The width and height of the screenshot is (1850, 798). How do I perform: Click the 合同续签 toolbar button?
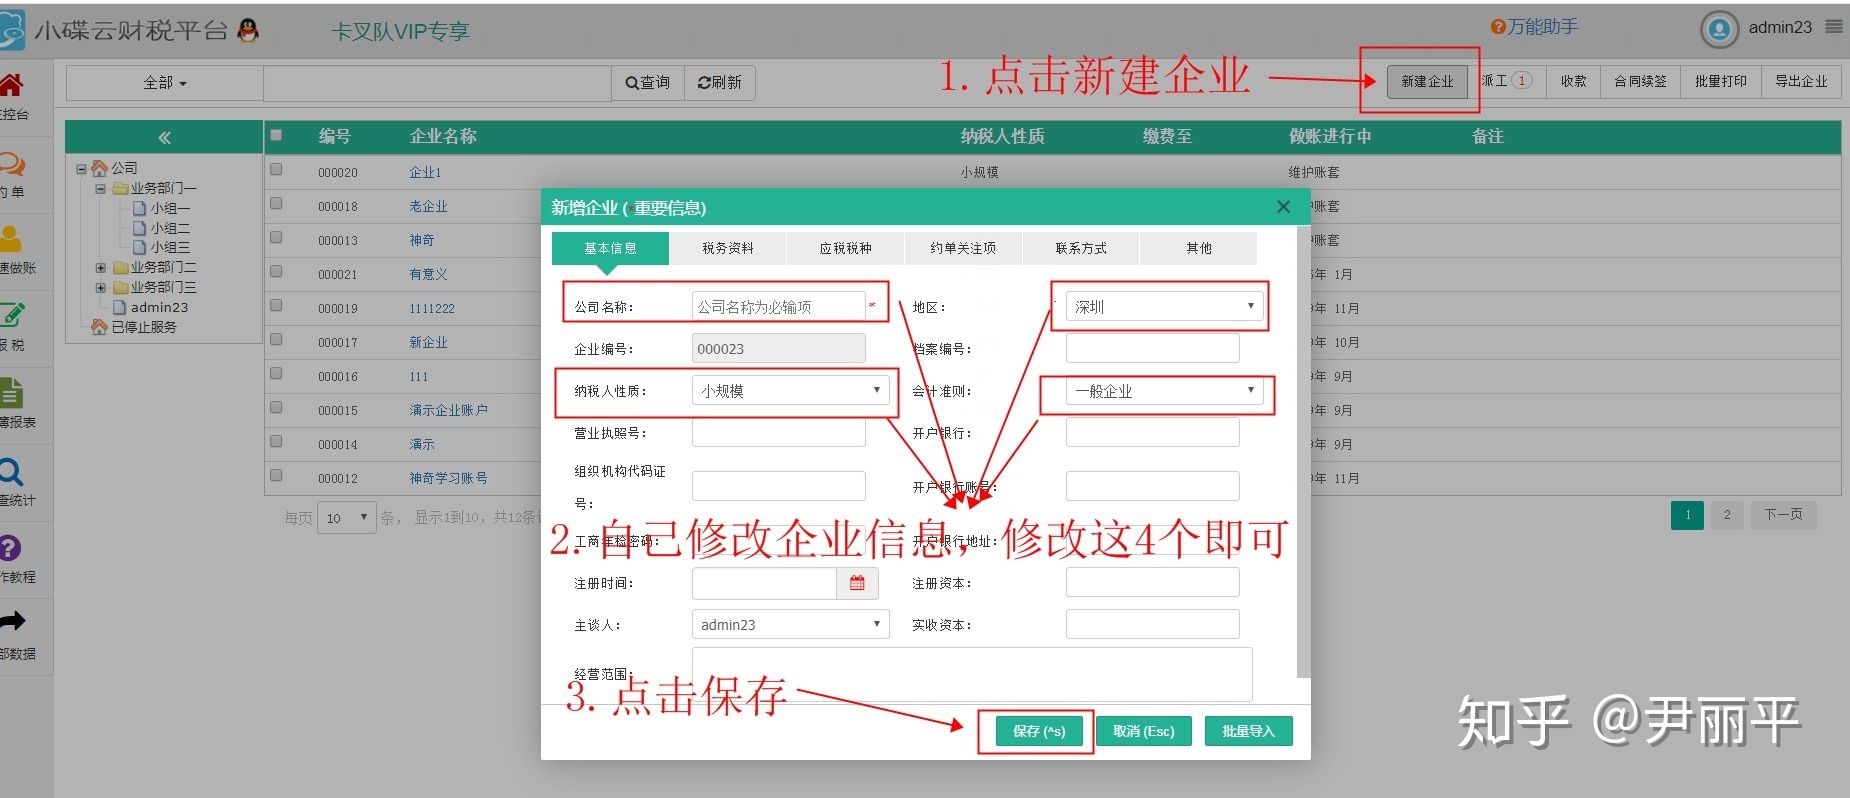(x=1640, y=81)
